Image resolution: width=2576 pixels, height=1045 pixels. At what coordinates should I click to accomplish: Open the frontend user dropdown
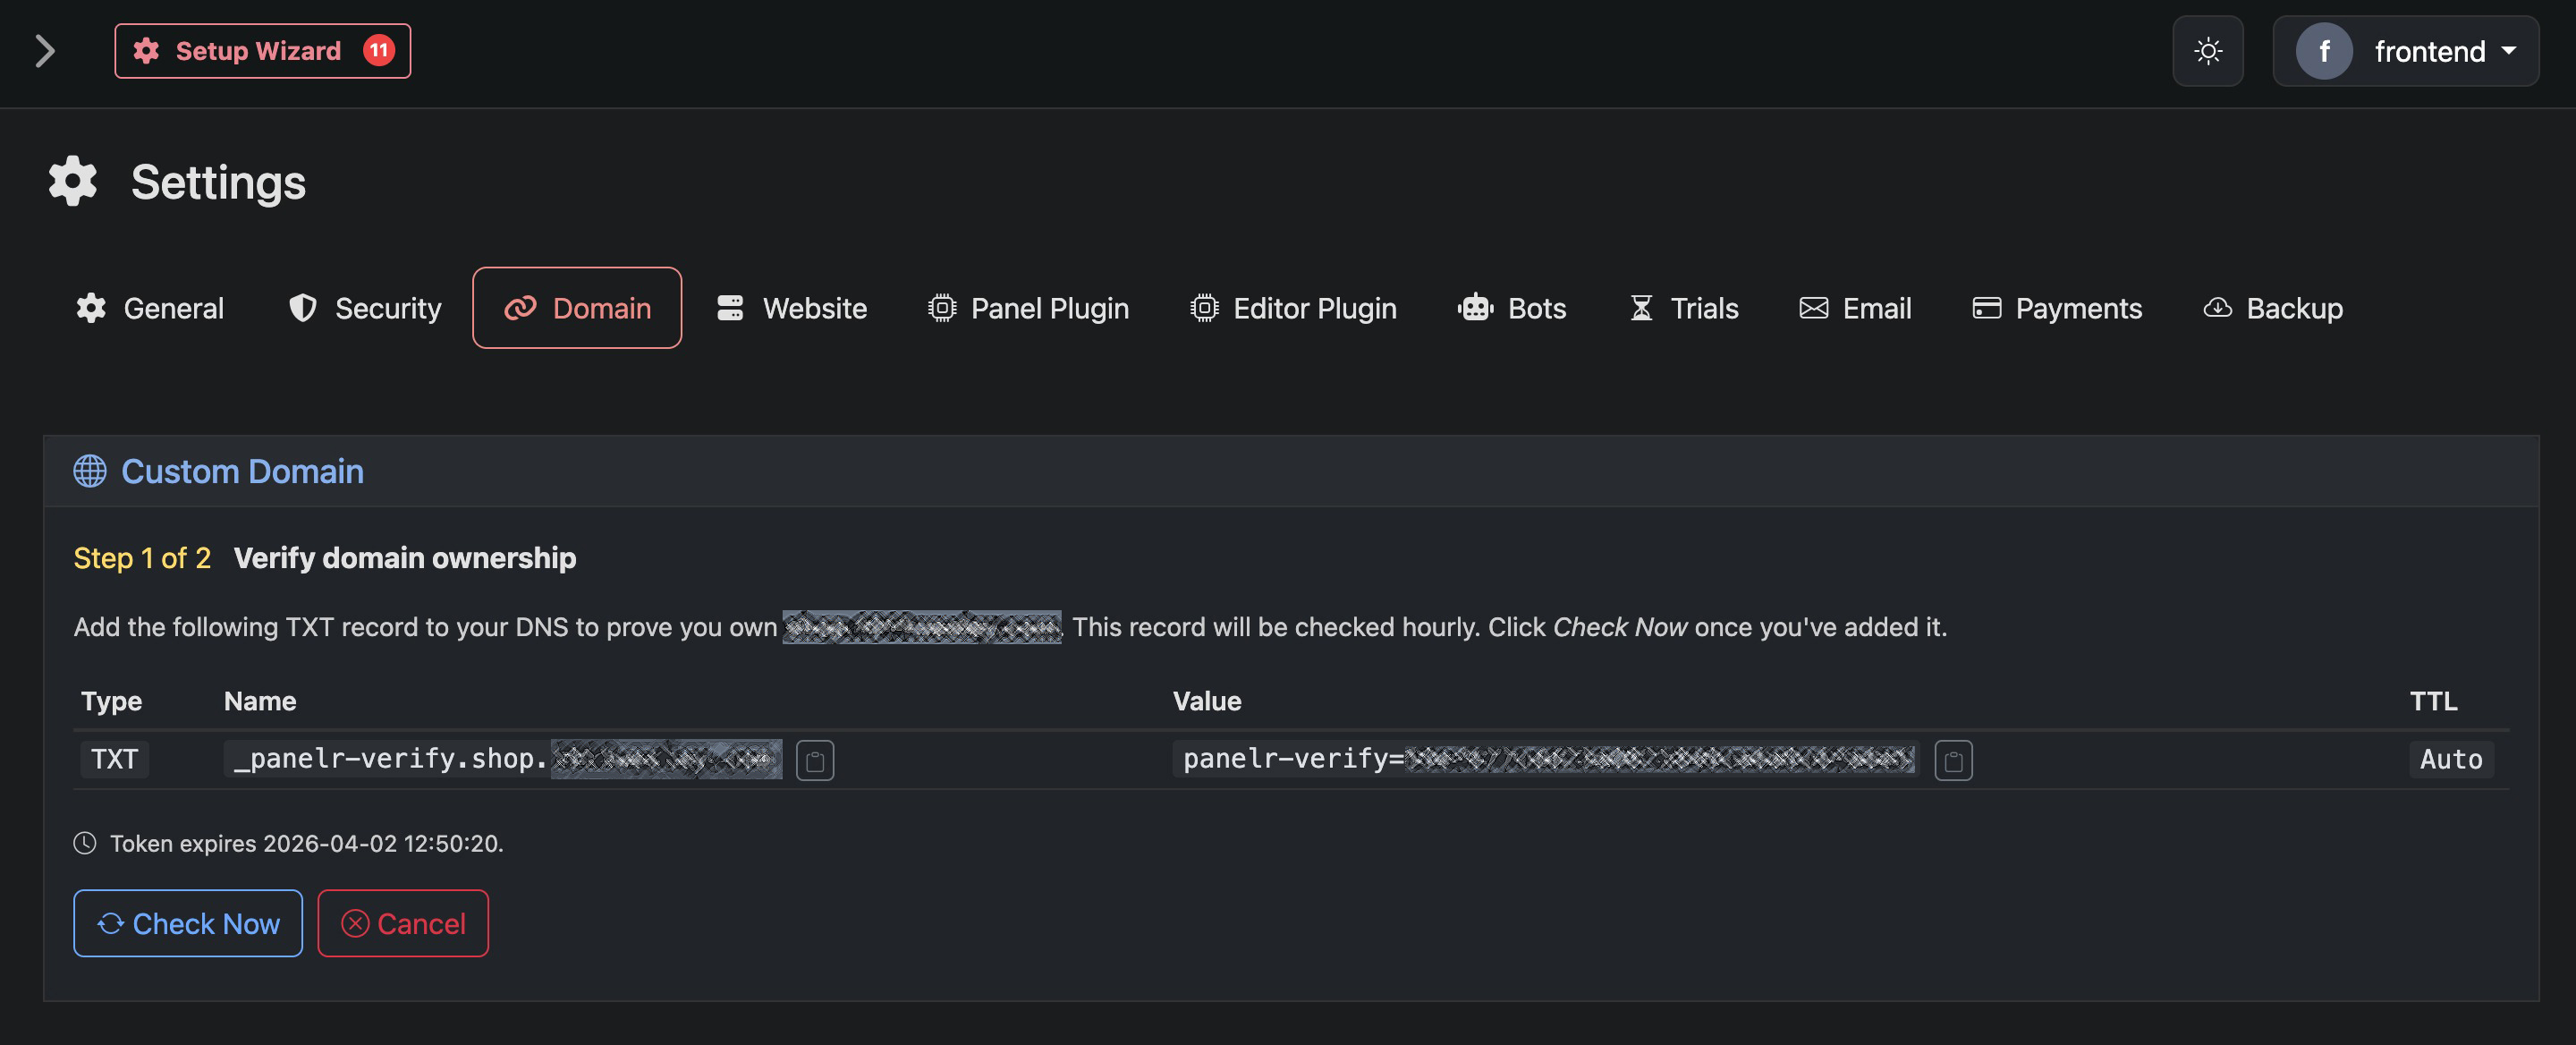point(2405,51)
